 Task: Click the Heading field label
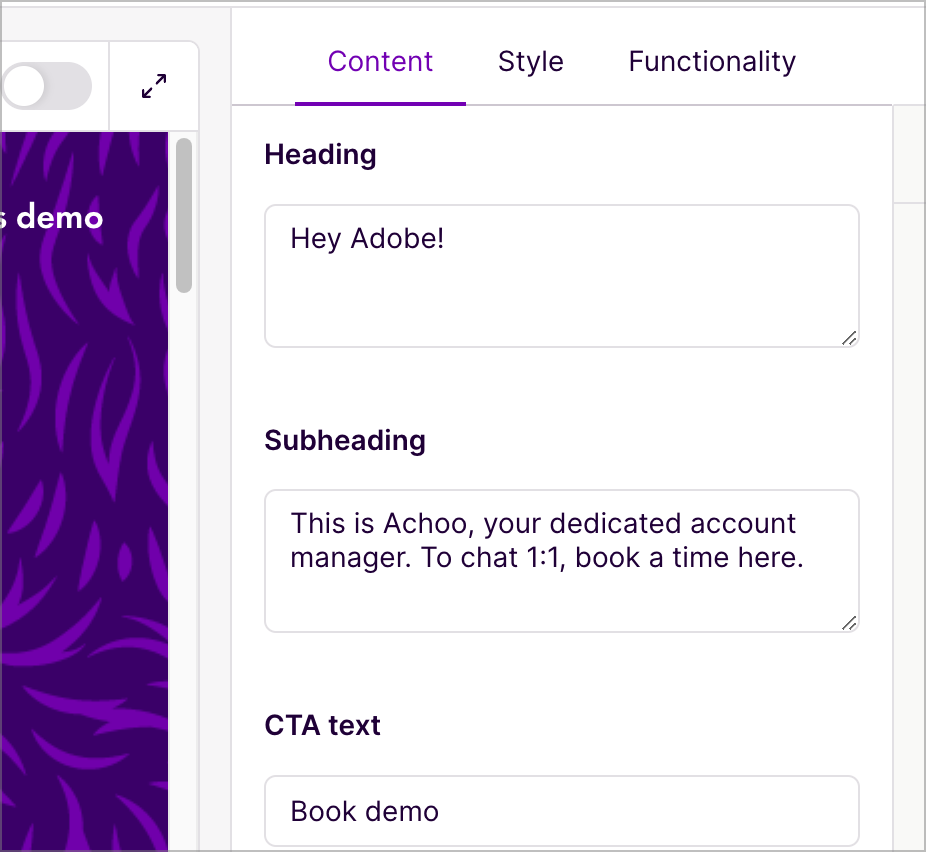(x=320, y=155)
